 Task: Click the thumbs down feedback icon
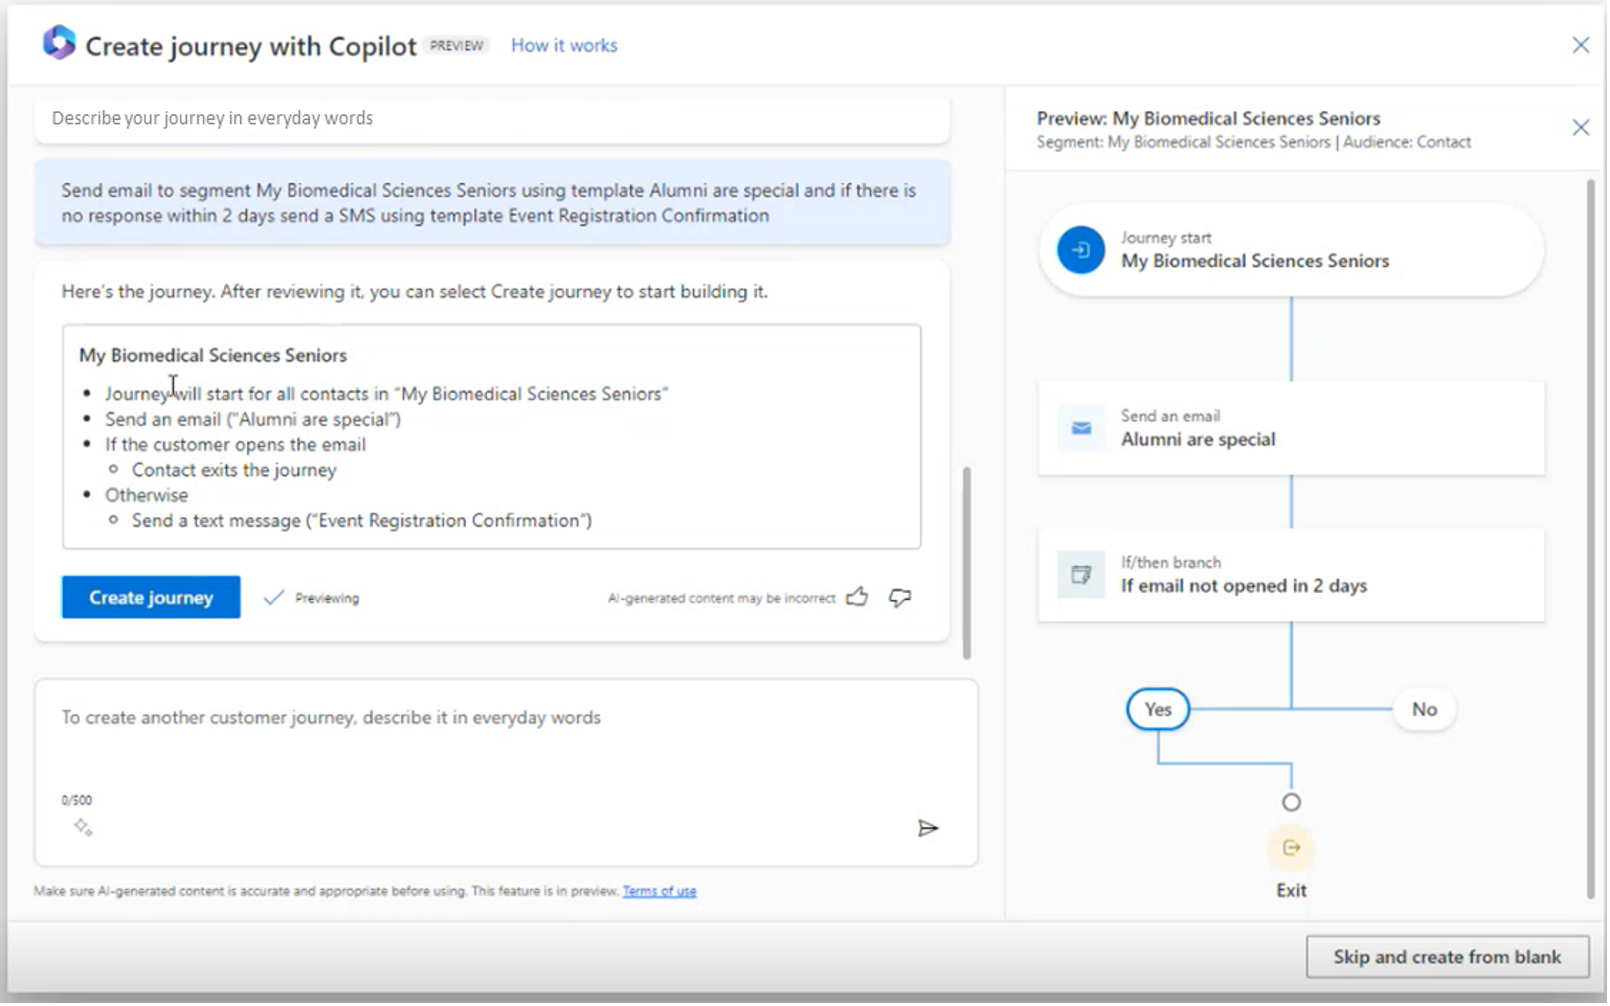coord(900,598)
